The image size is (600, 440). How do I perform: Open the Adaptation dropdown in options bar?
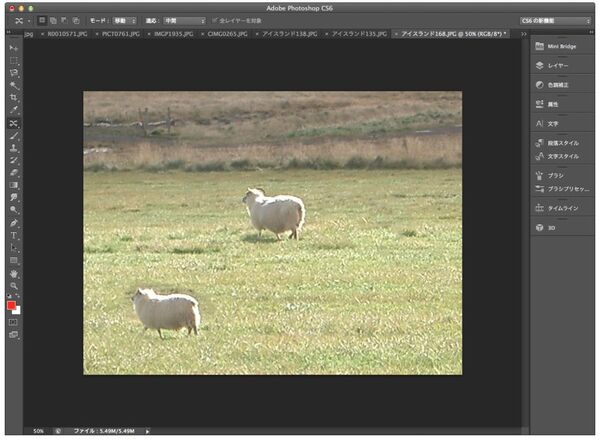point(184,21)
